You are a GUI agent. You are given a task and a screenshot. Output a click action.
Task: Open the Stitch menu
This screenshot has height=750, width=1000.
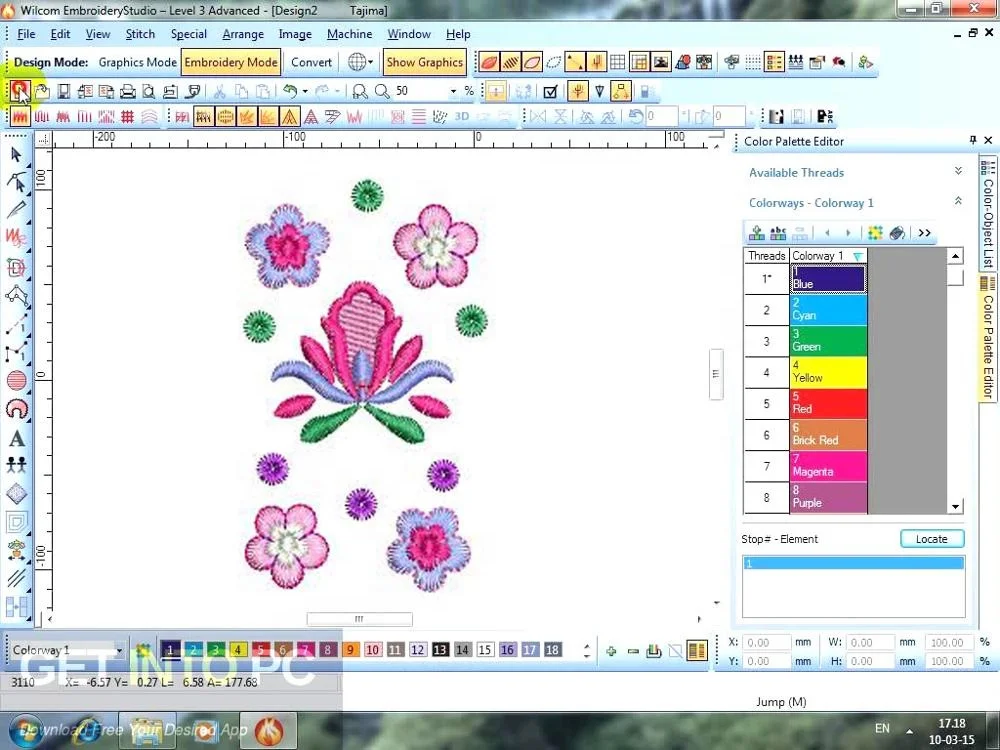tap(140, 34)
